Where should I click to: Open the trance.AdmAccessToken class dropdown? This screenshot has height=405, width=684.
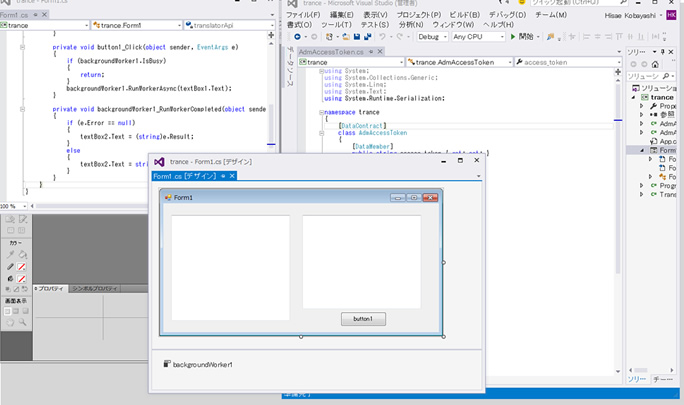(459, 62)
